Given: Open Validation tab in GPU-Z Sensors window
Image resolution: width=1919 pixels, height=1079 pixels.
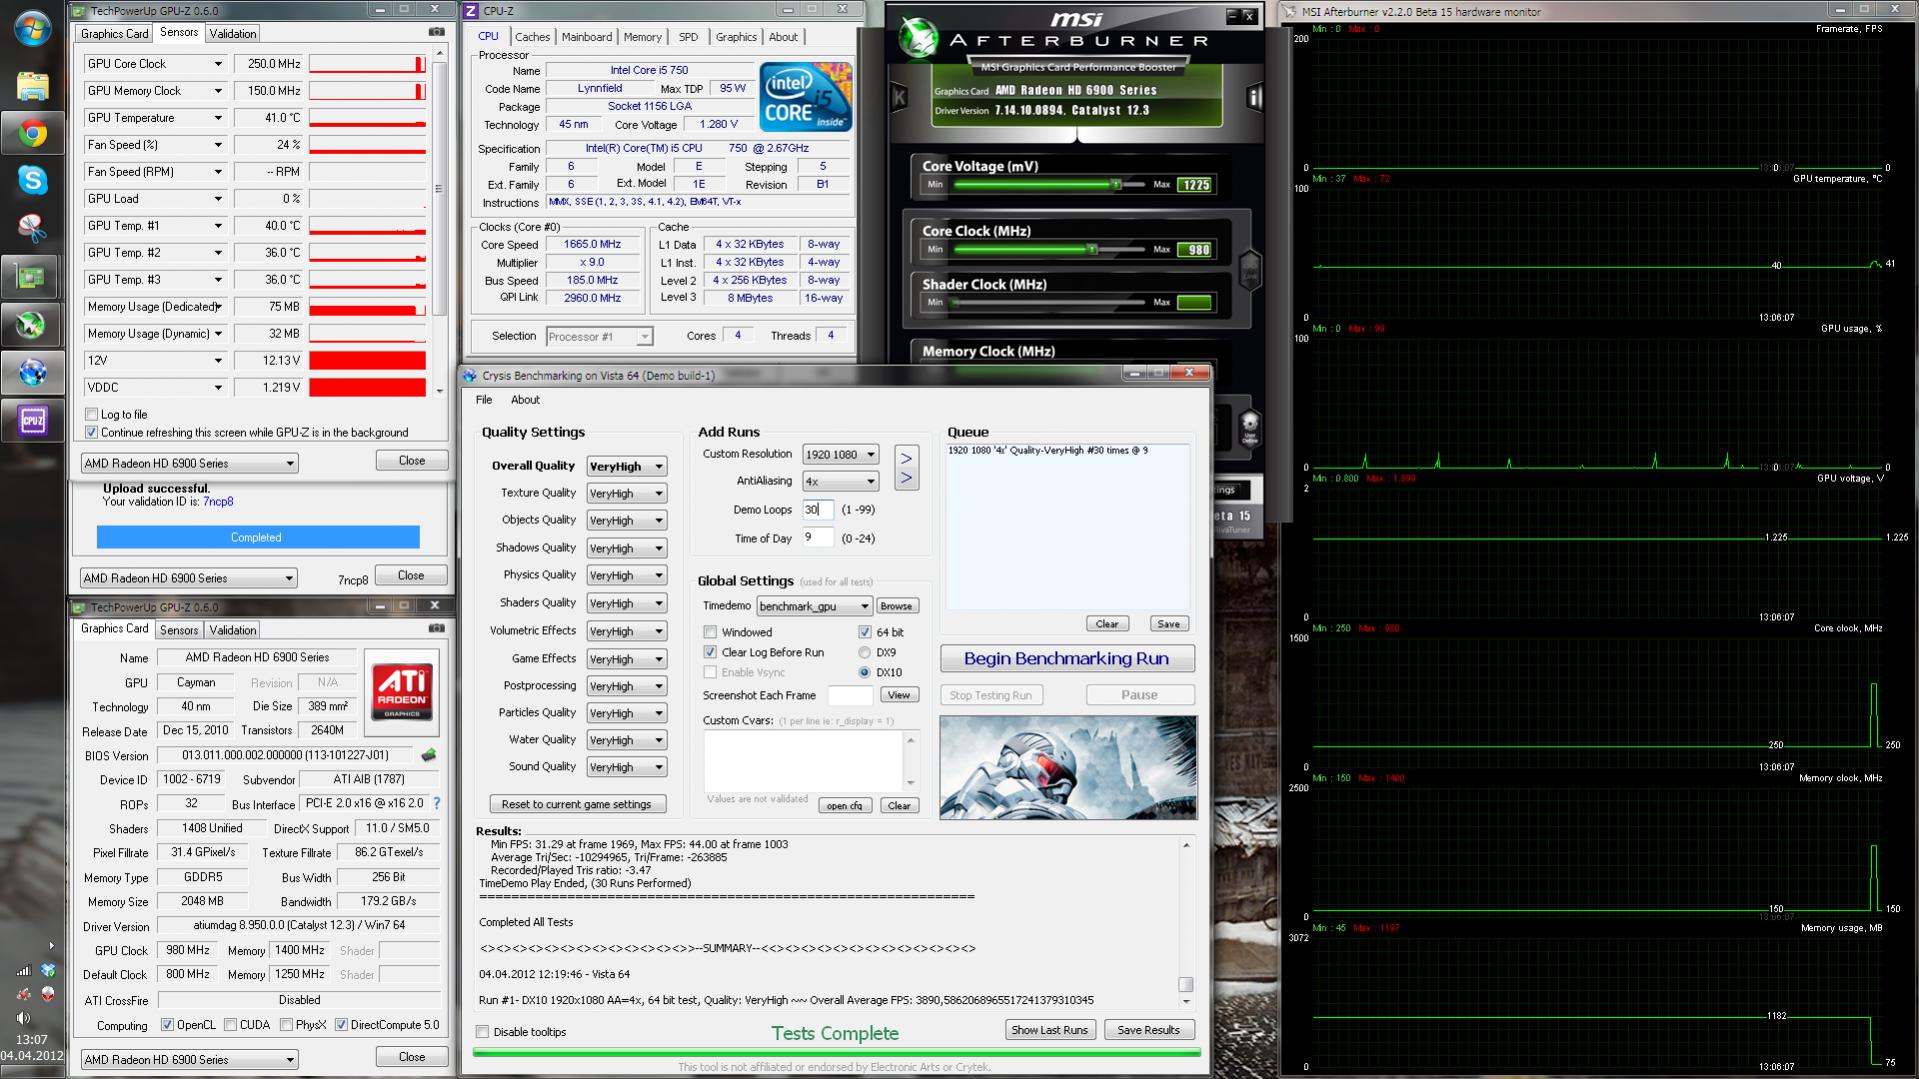Looking at the screenshot, I should 233,33.
